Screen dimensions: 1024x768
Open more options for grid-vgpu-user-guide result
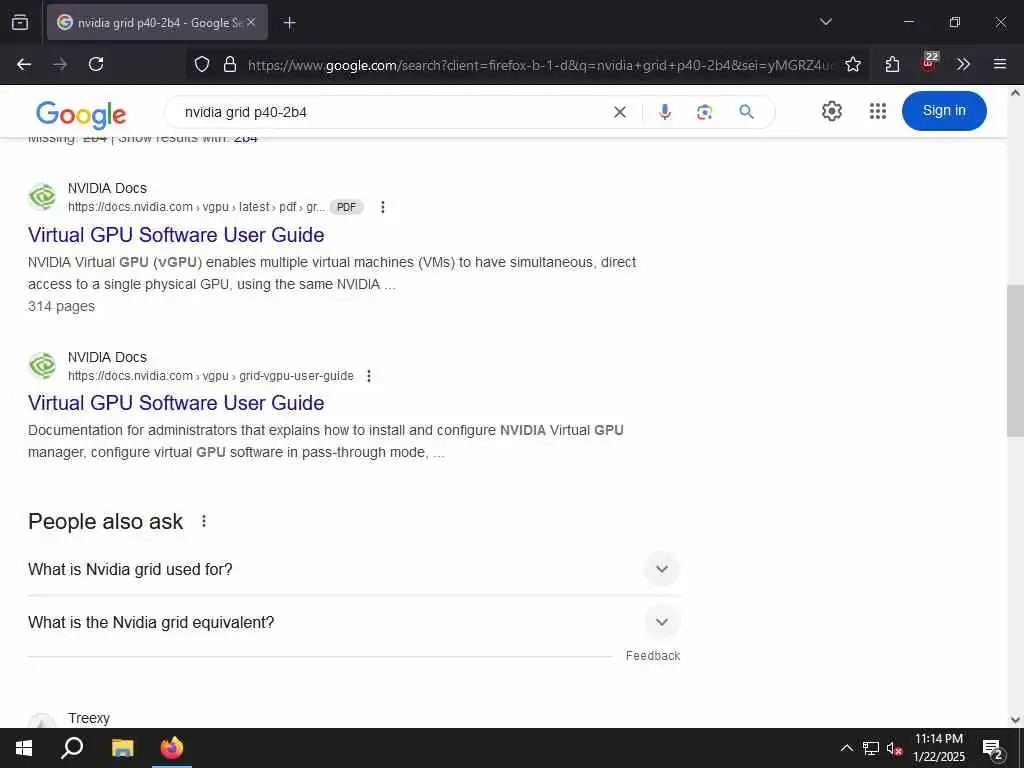pos(369,376)
